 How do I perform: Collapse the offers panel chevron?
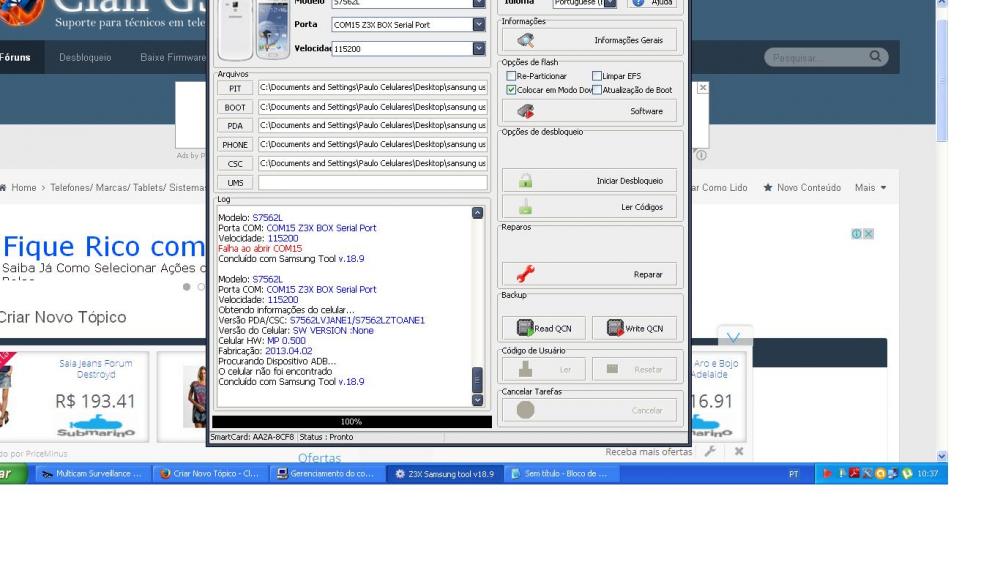tap(733, 337)
